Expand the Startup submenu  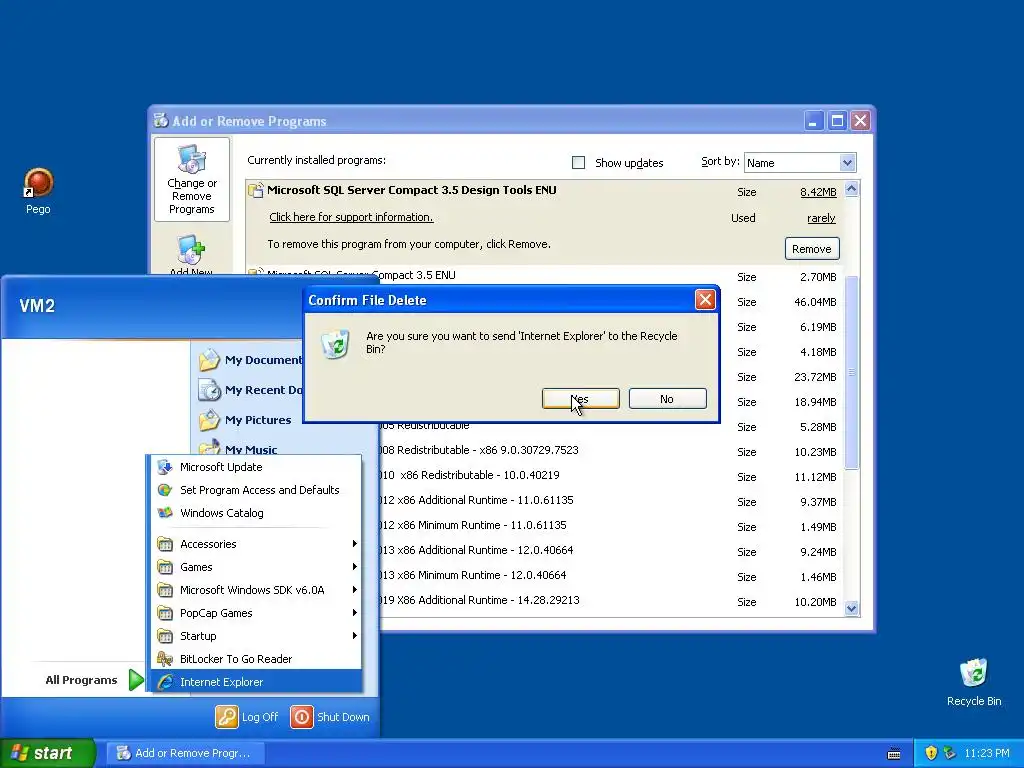click(257, 635)
